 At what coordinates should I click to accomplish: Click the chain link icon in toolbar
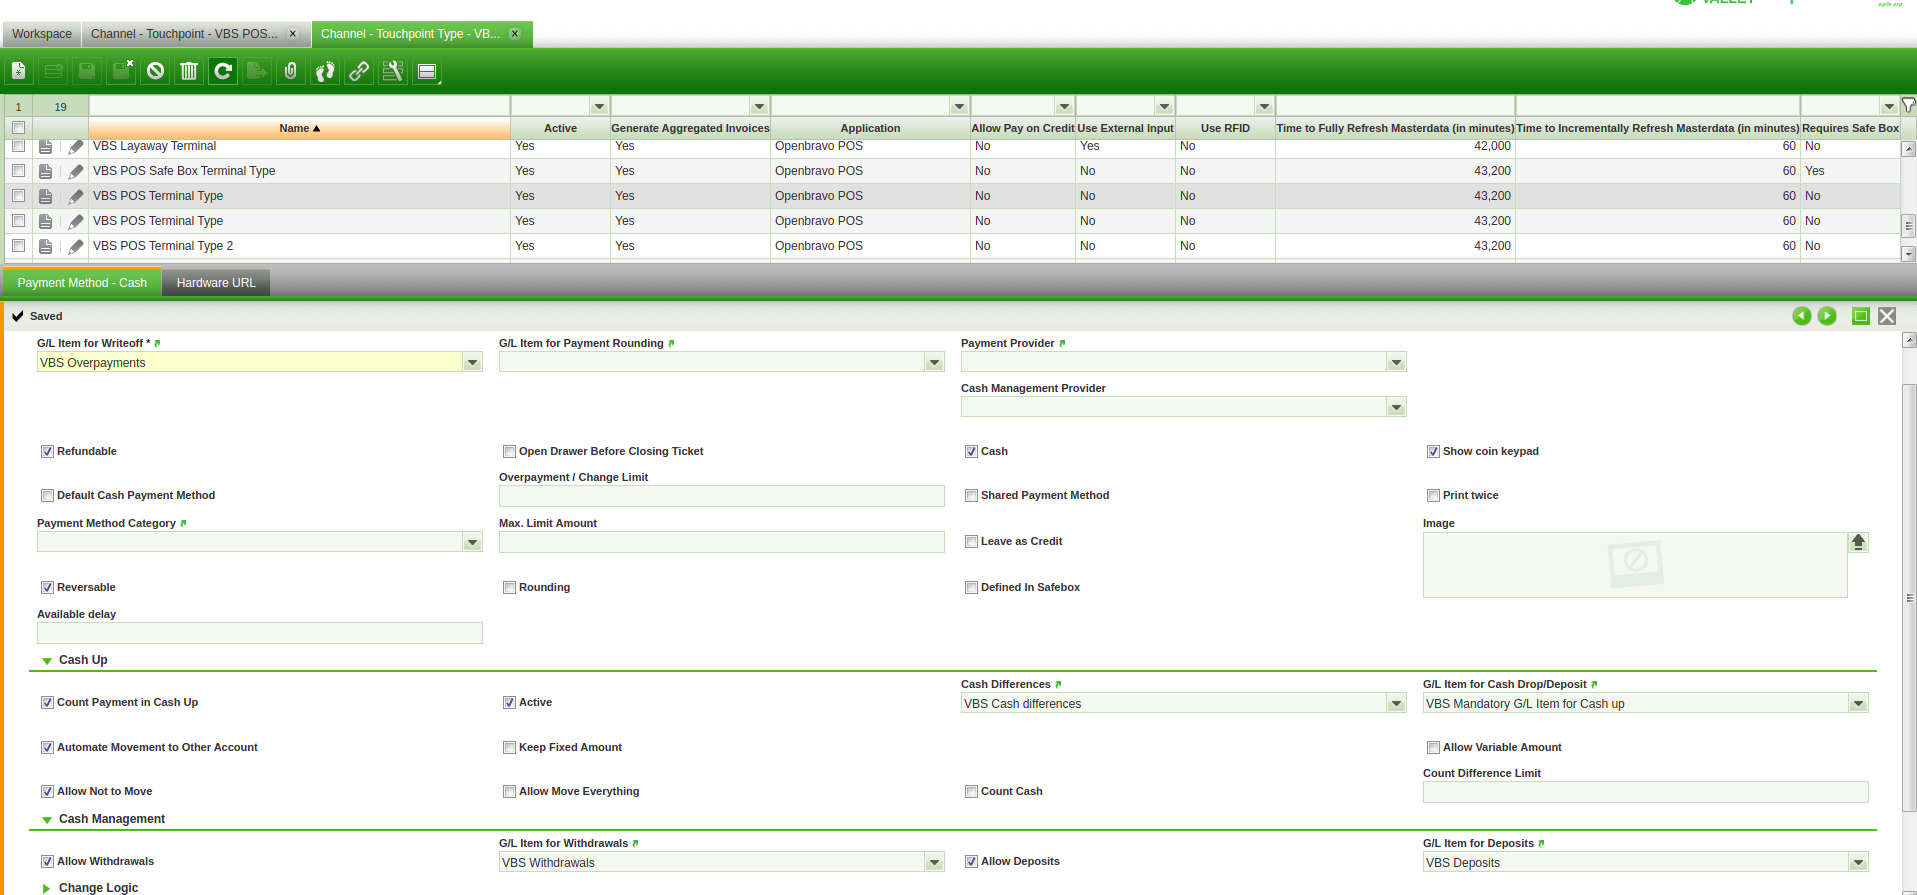(359, 71)
